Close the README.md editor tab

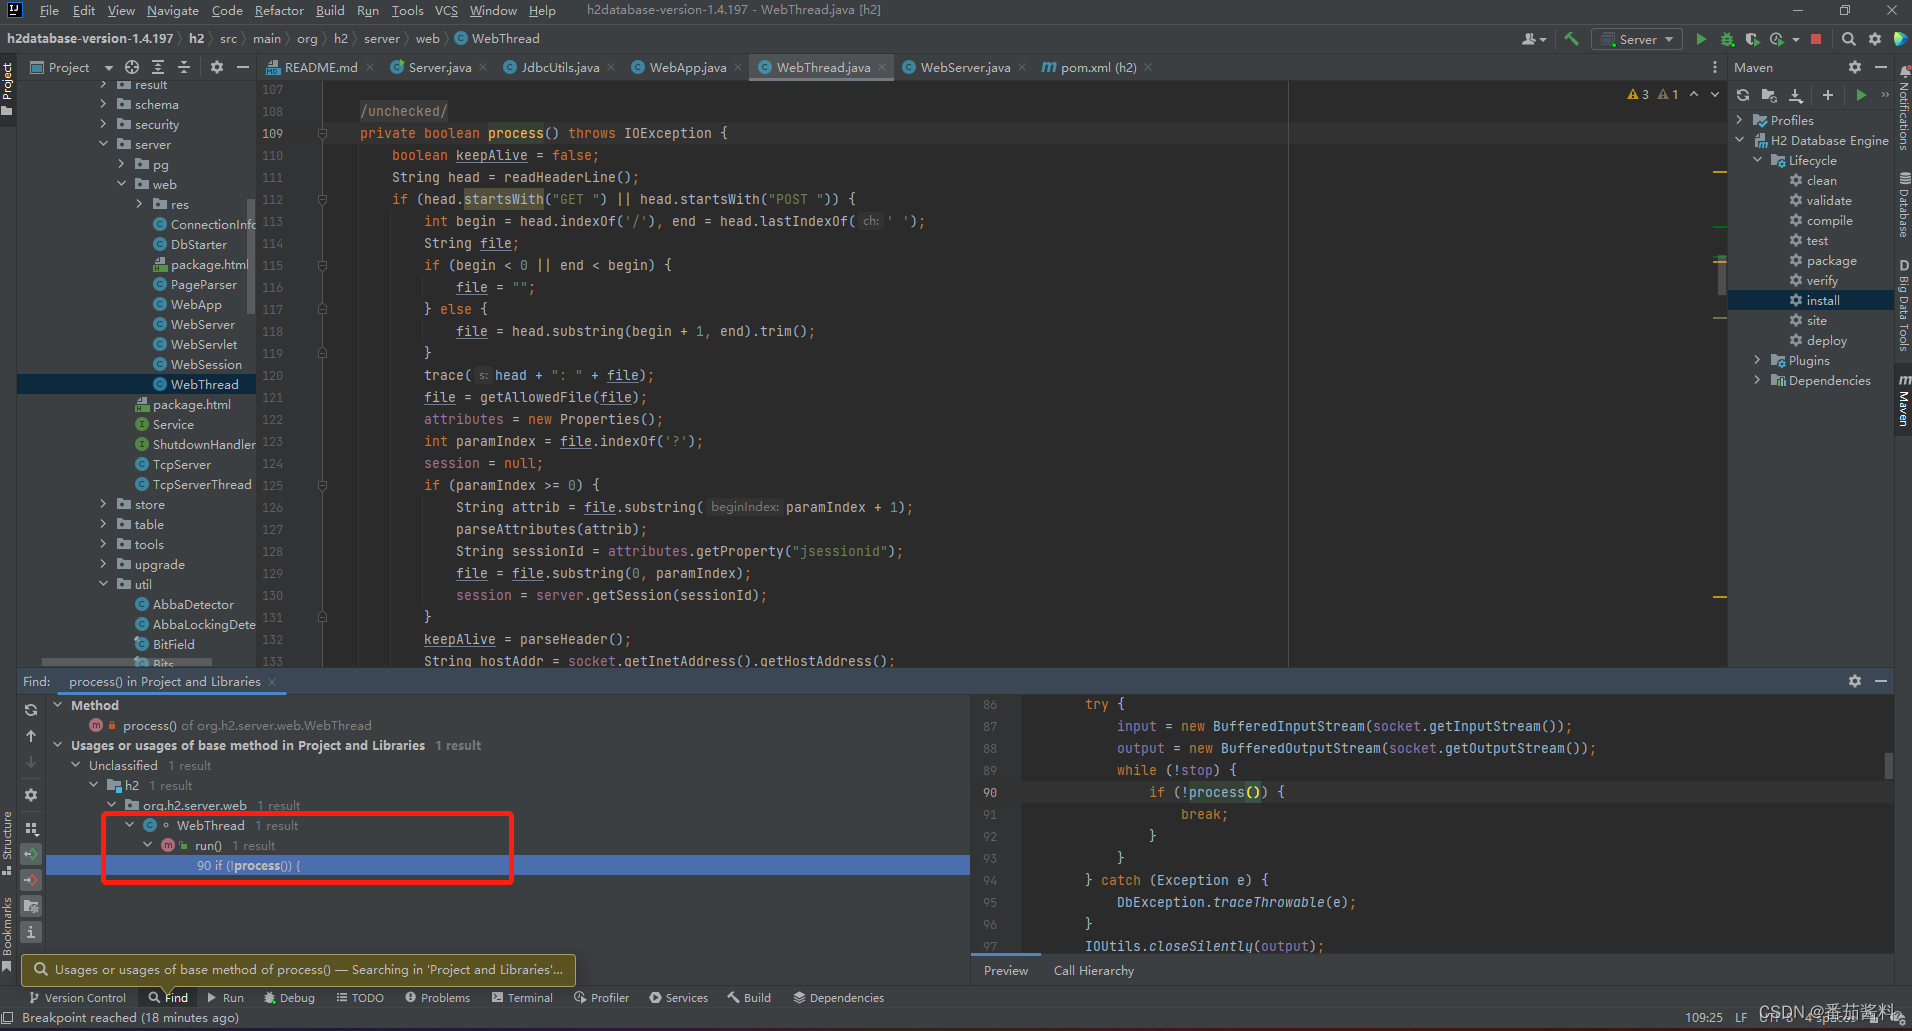coord(370,67)
